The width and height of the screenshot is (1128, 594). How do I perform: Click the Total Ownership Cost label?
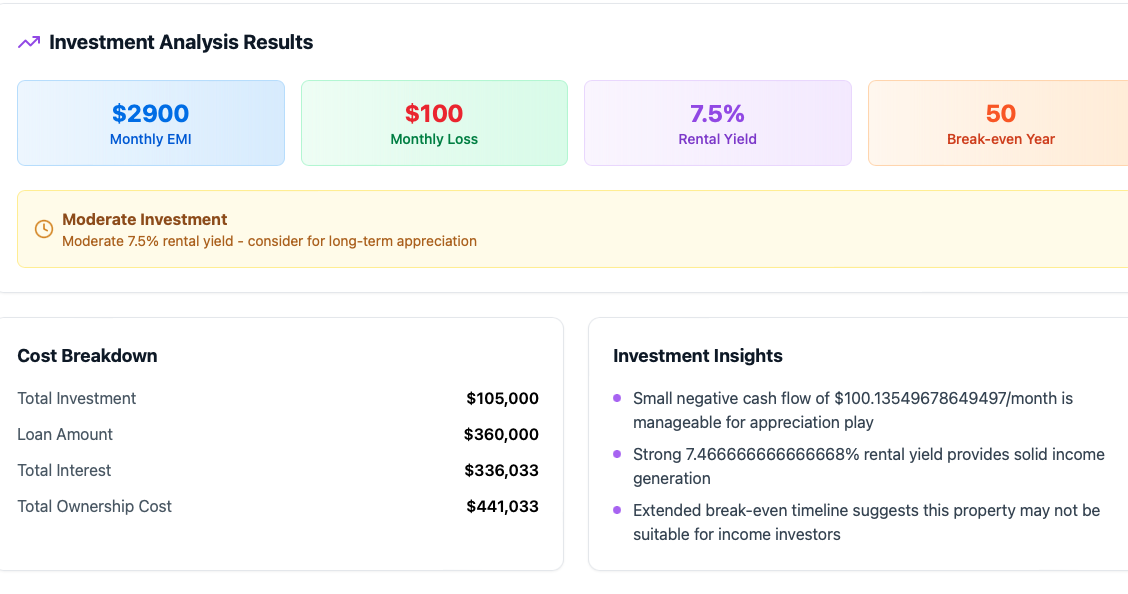click(95, 506)
